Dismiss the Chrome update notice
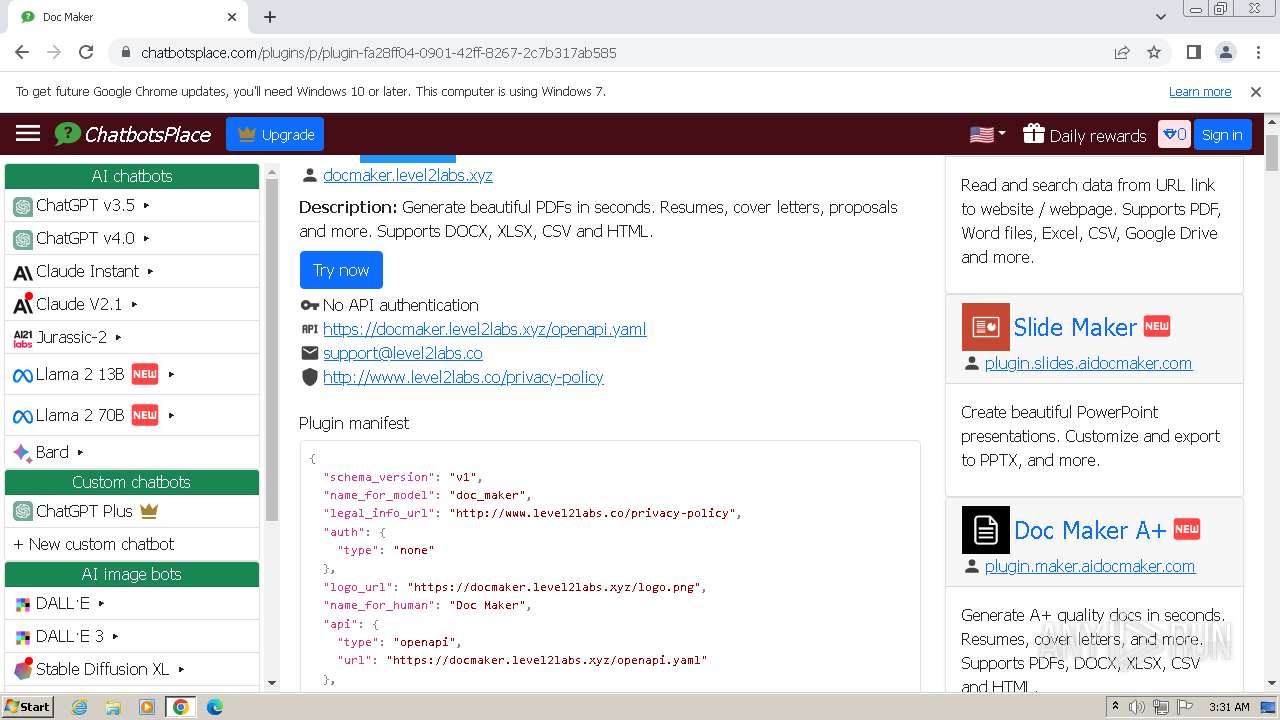The image size is (1280, 720). point(1256,91)
